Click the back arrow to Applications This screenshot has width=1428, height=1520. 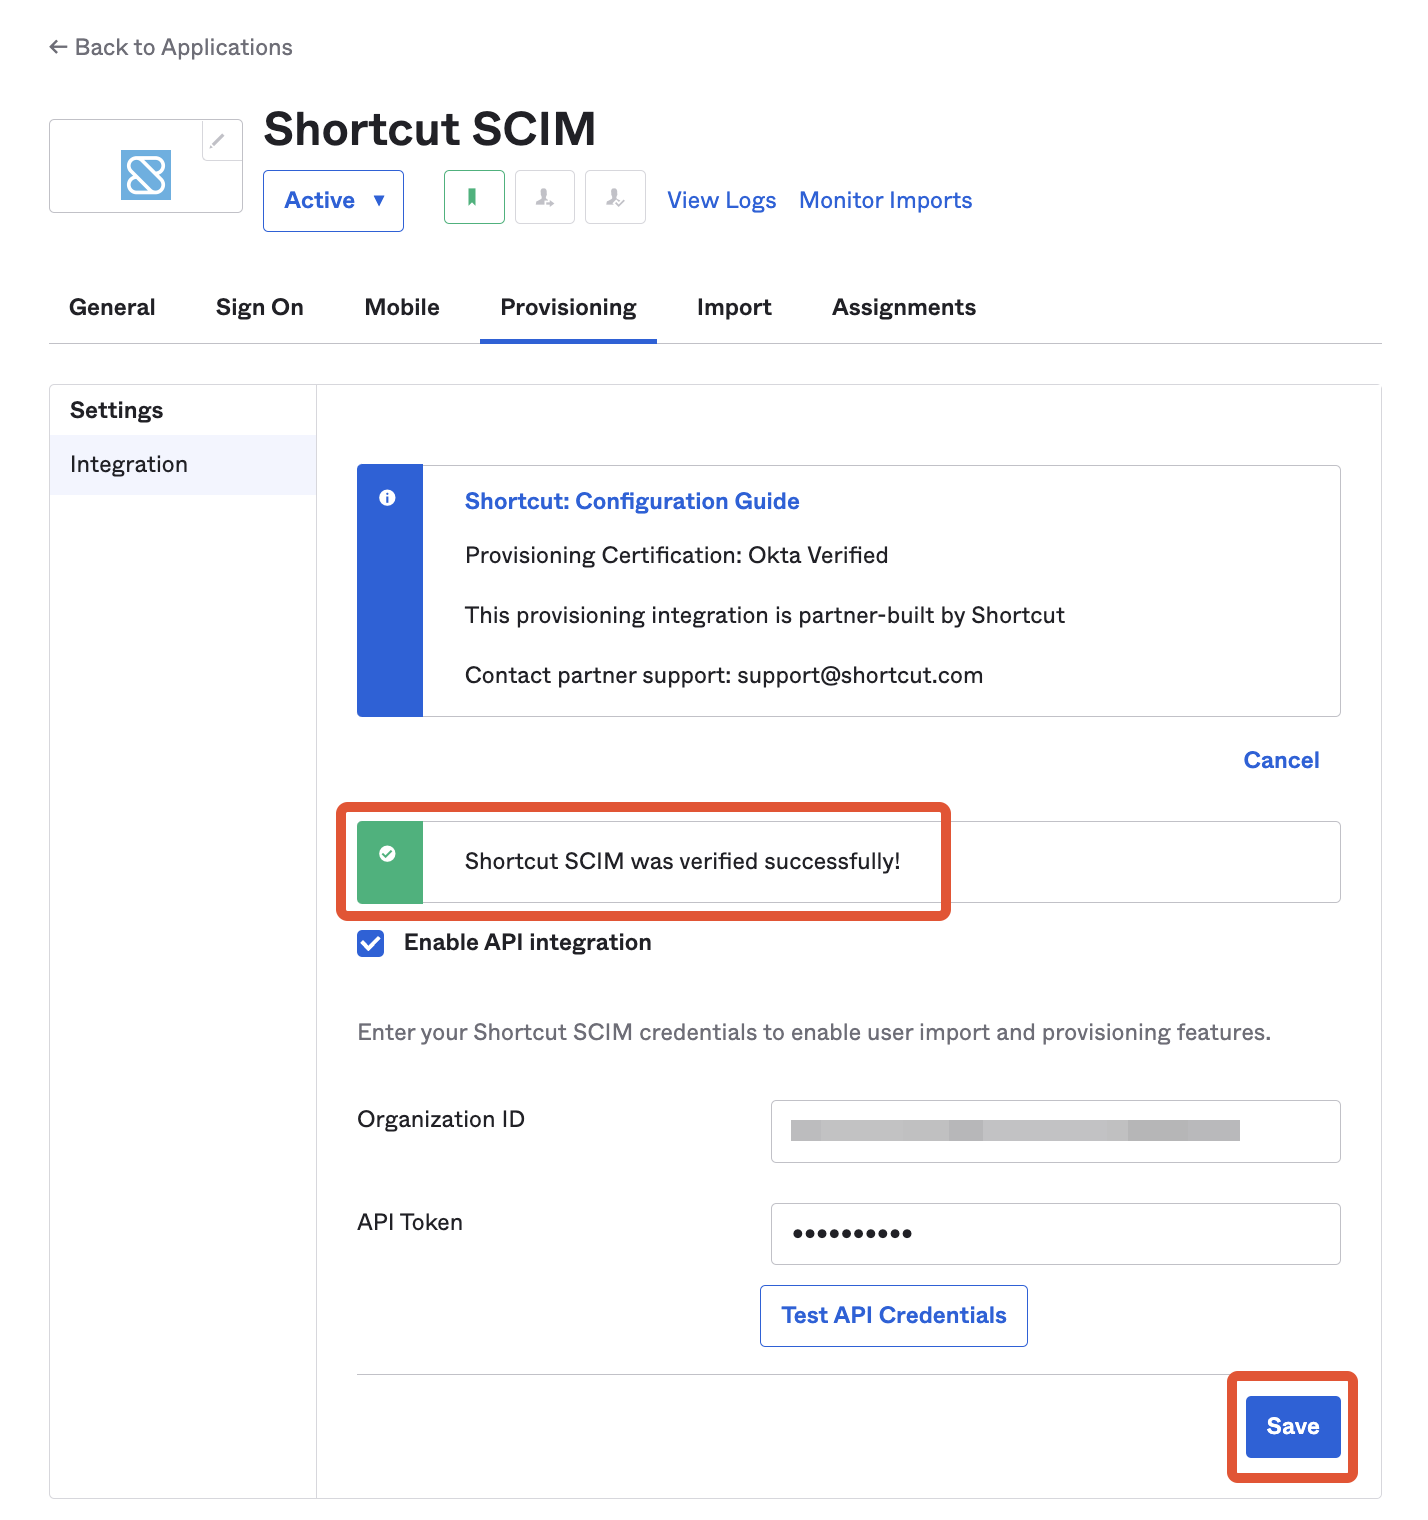(58, 47)
